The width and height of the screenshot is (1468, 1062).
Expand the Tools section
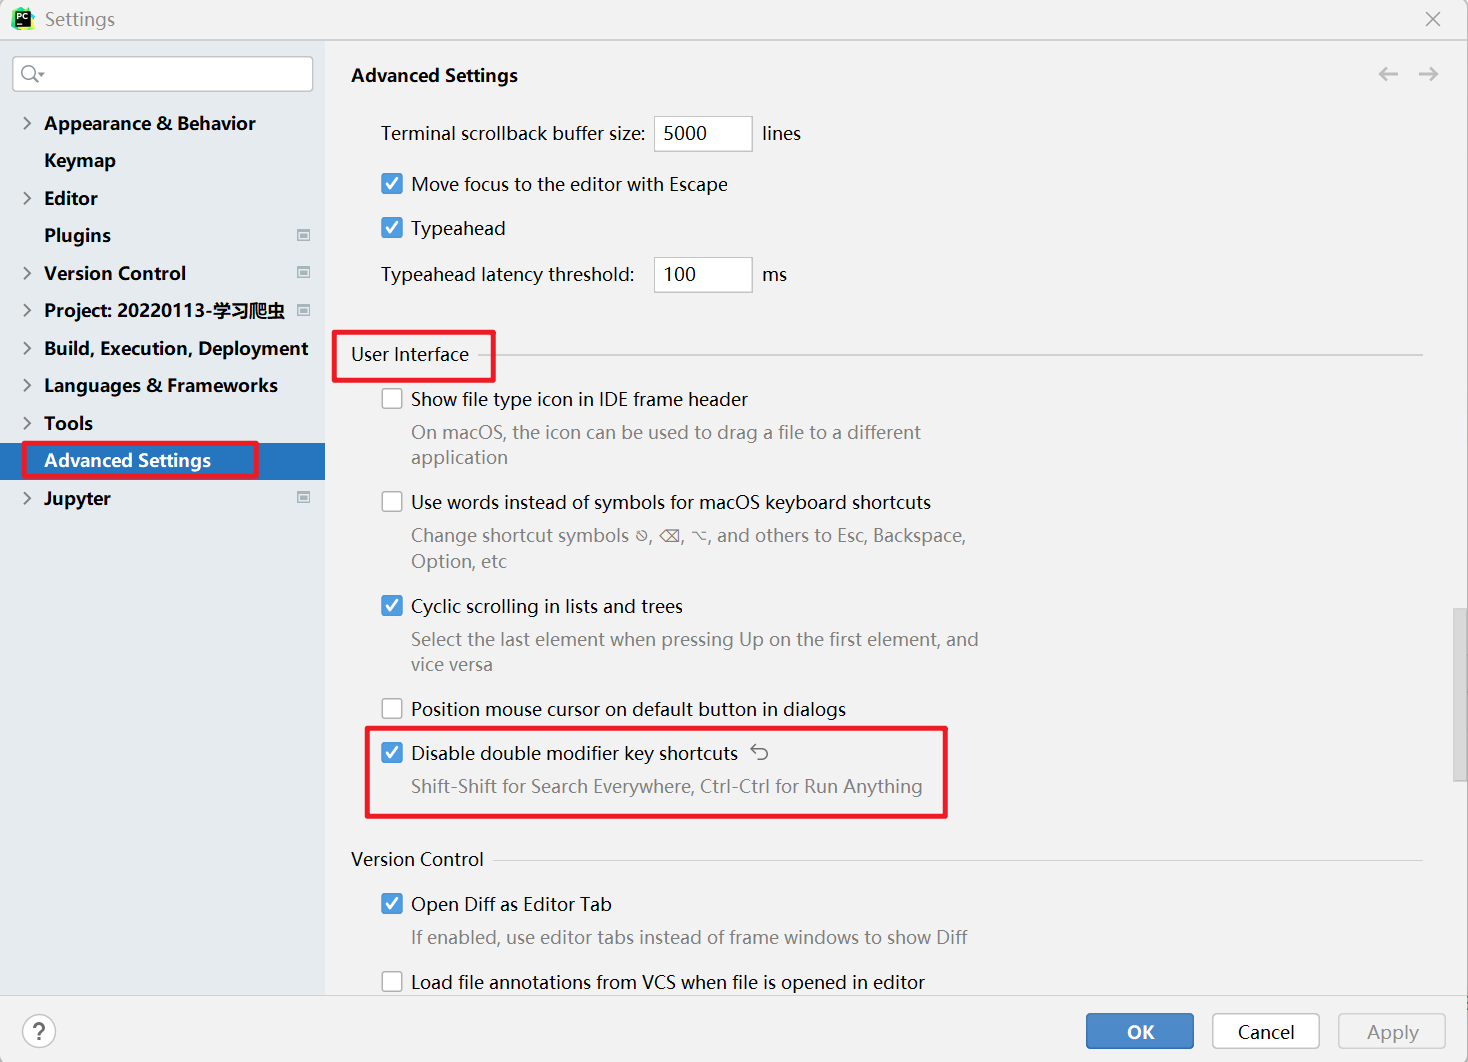26,423
